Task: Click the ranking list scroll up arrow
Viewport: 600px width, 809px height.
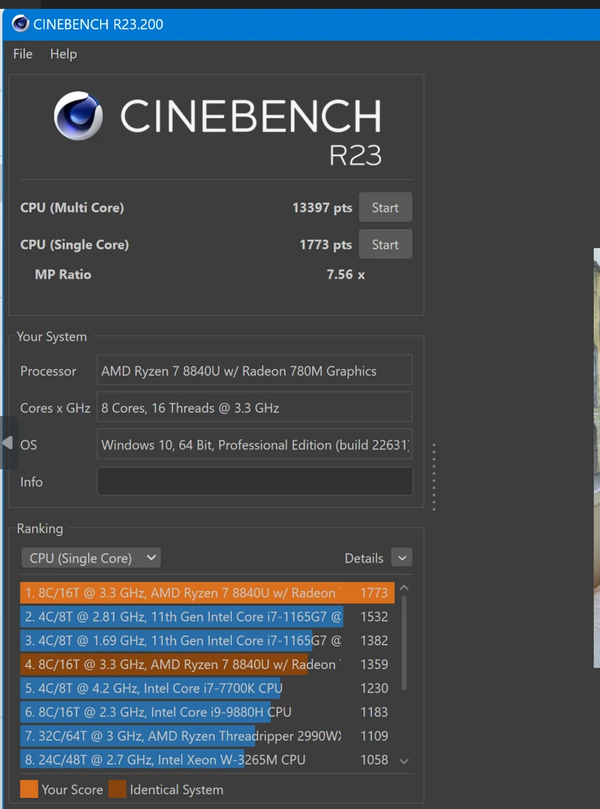Action: tap(404, 588)
